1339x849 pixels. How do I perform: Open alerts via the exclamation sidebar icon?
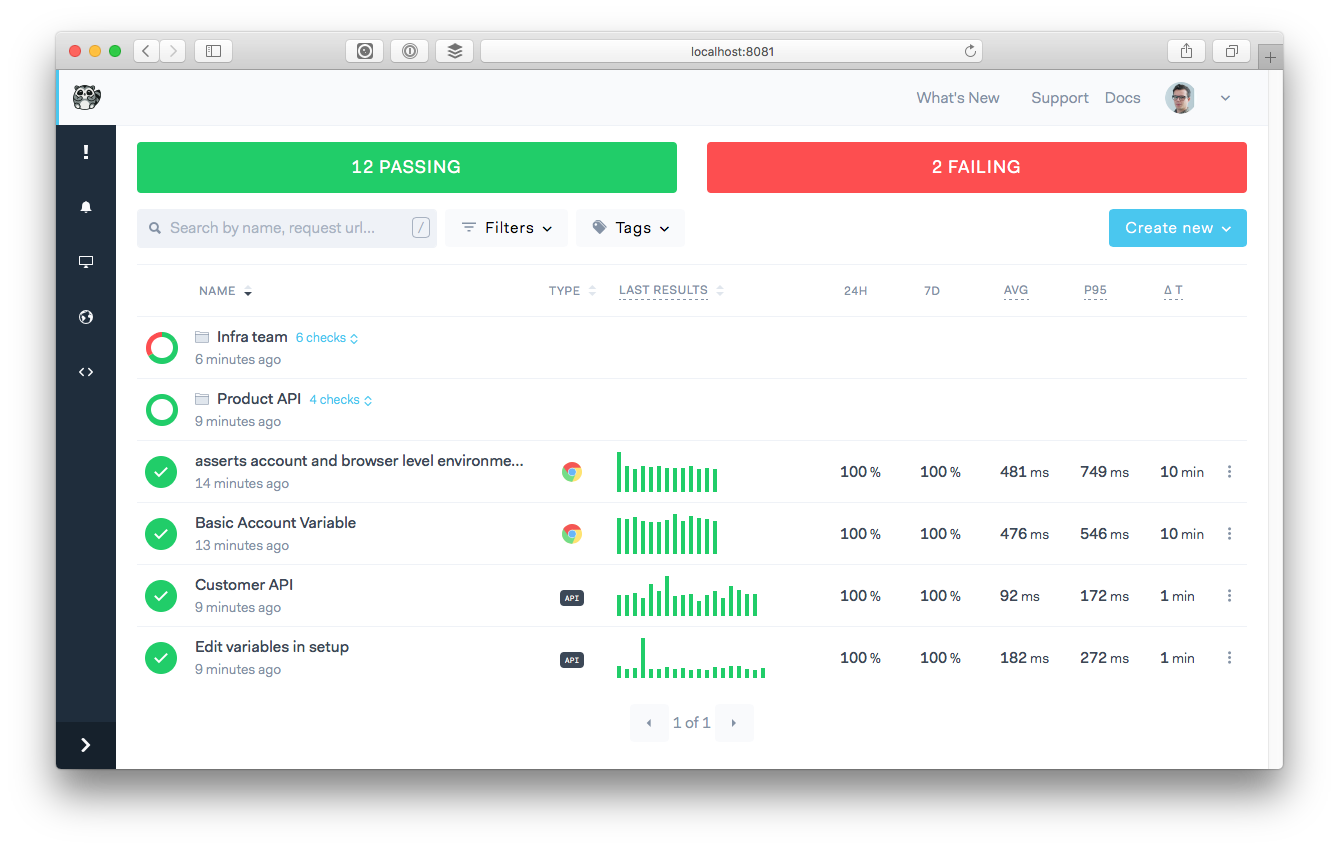(86, 151)
